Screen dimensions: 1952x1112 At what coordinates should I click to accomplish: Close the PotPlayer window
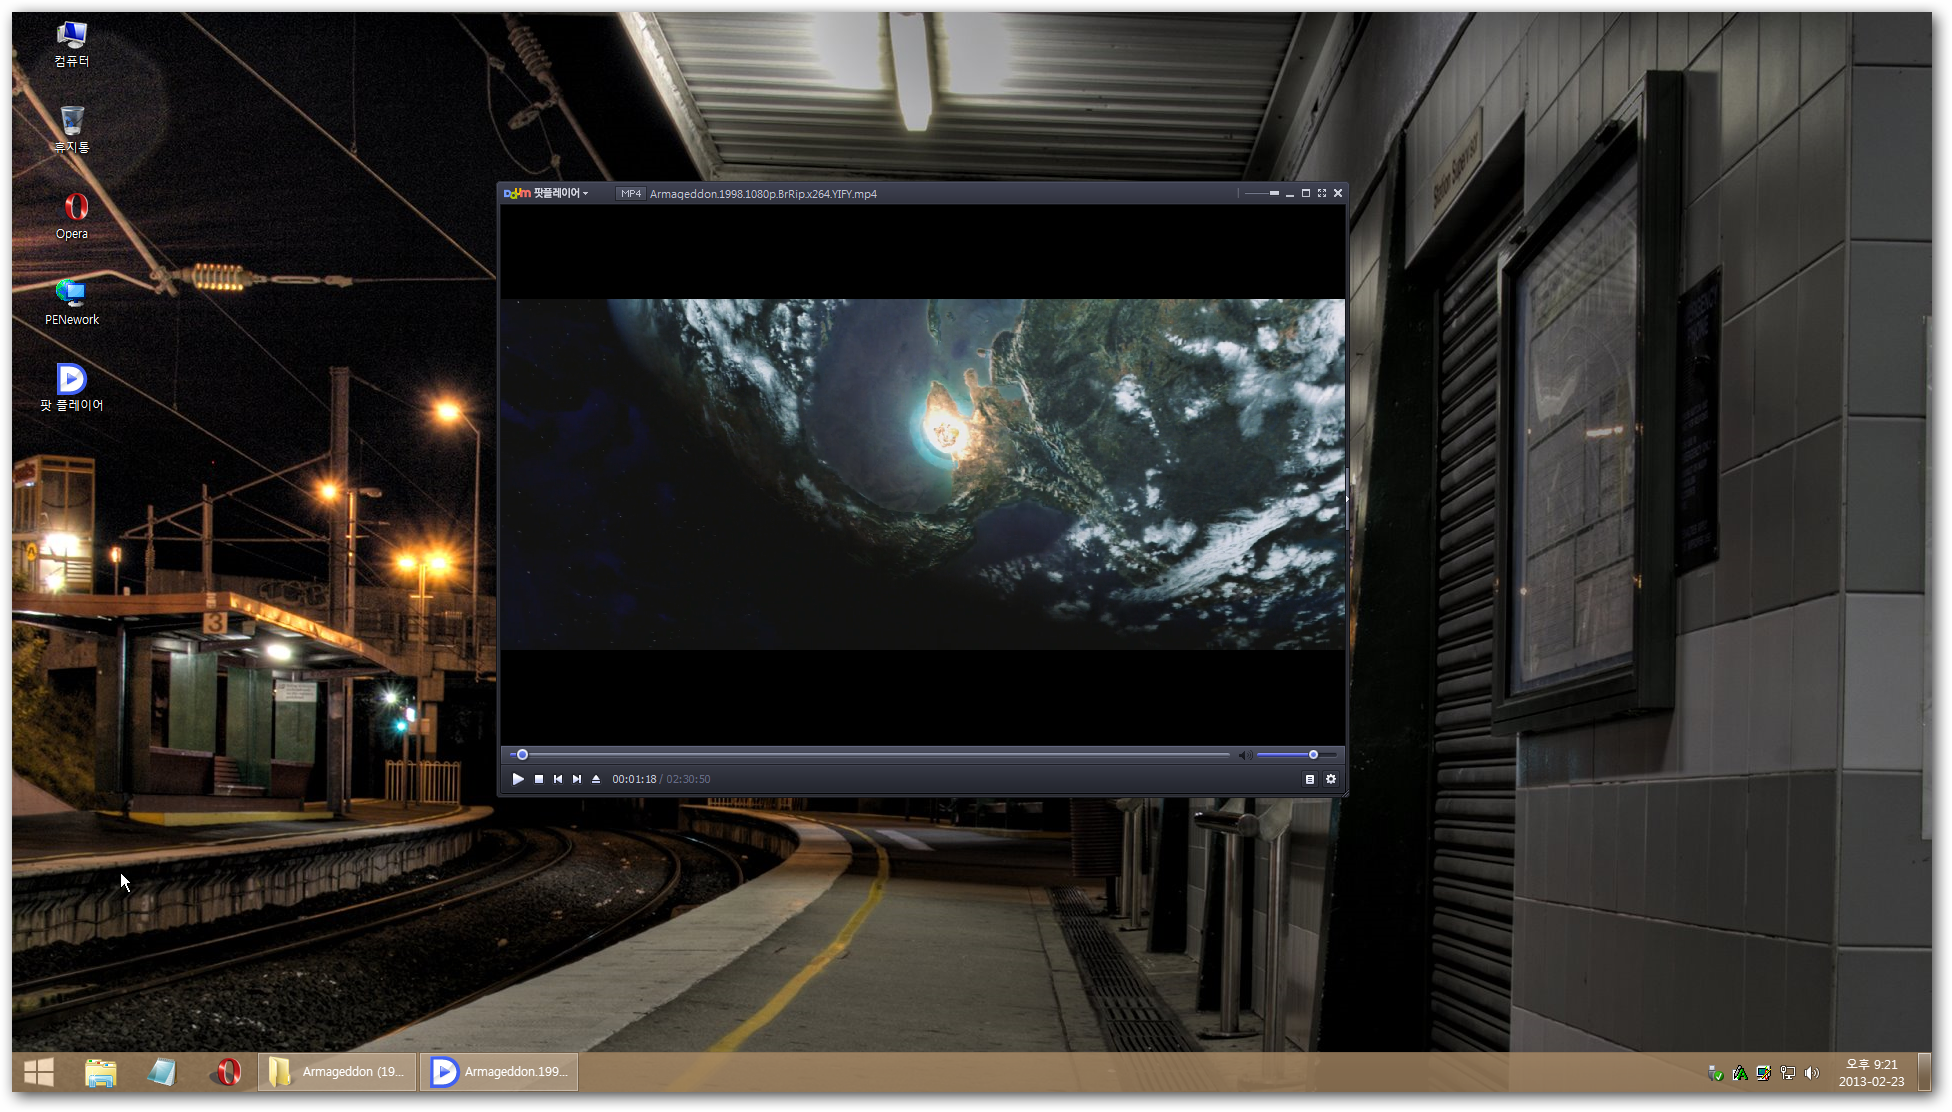[x=1338, y=193]
